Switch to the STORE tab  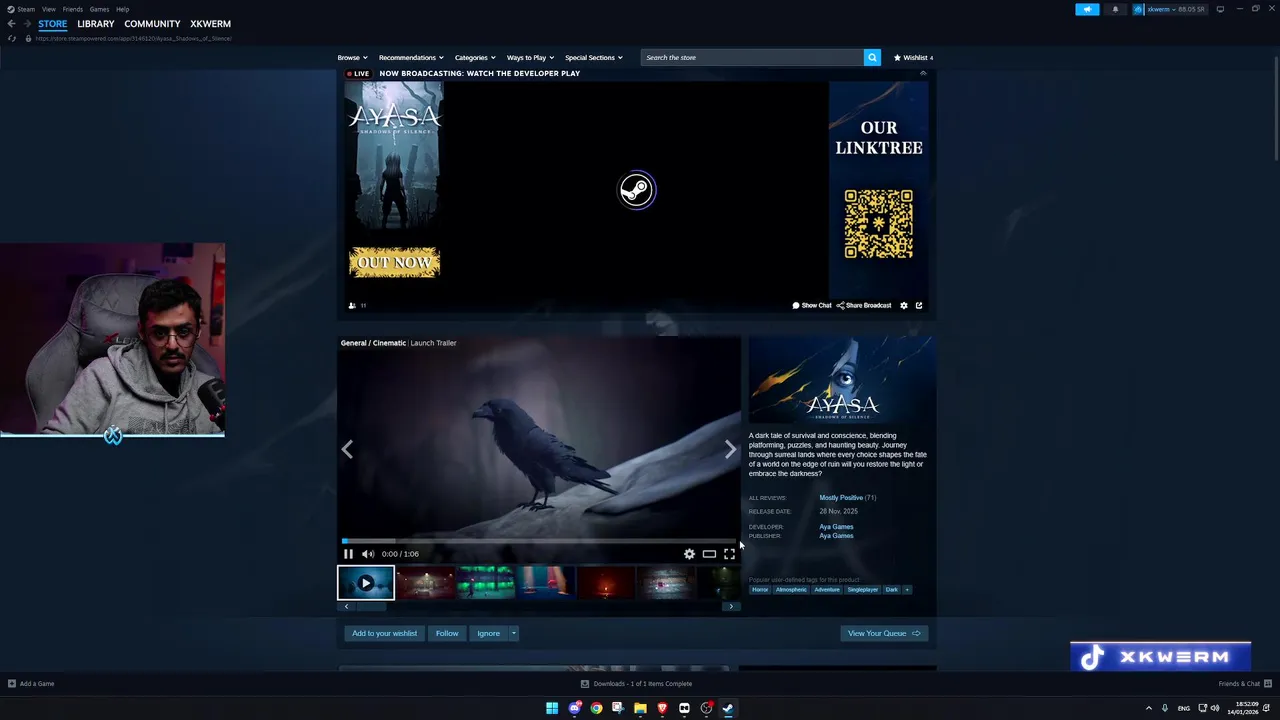[x=53, y=24]
